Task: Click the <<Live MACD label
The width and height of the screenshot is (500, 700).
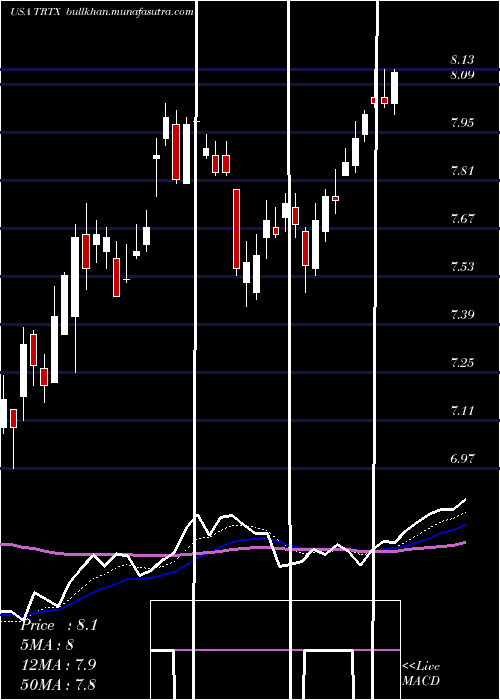Action: [x=421, y=674]
